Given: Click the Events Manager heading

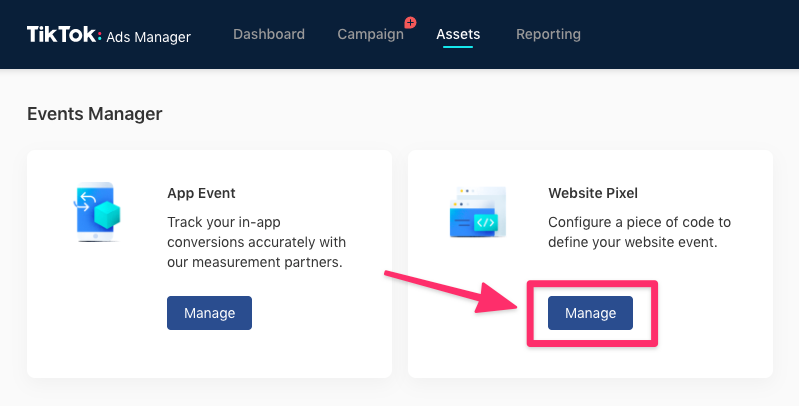Looking at the screenshot, I should click(x=94, y=114).
